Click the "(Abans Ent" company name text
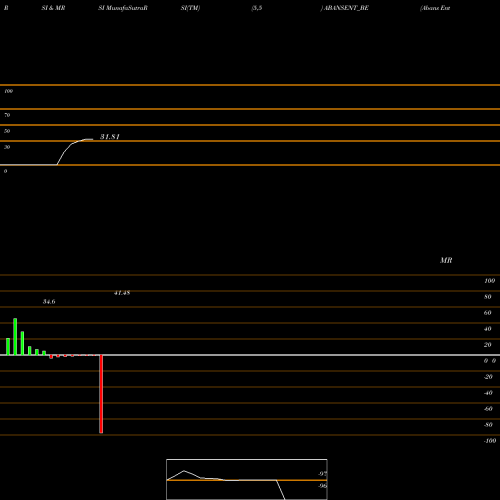Screen dimensions: 500x500 435,8
